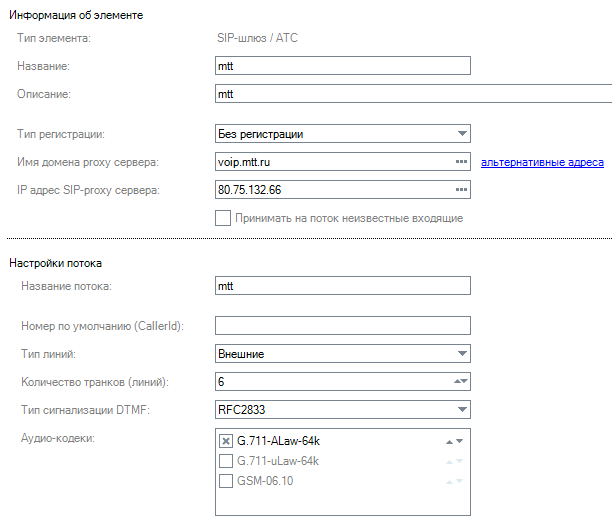Click ellipsis icon in SIP-proxy IP field
Screen dimensions: 612x526
[461, 189]
